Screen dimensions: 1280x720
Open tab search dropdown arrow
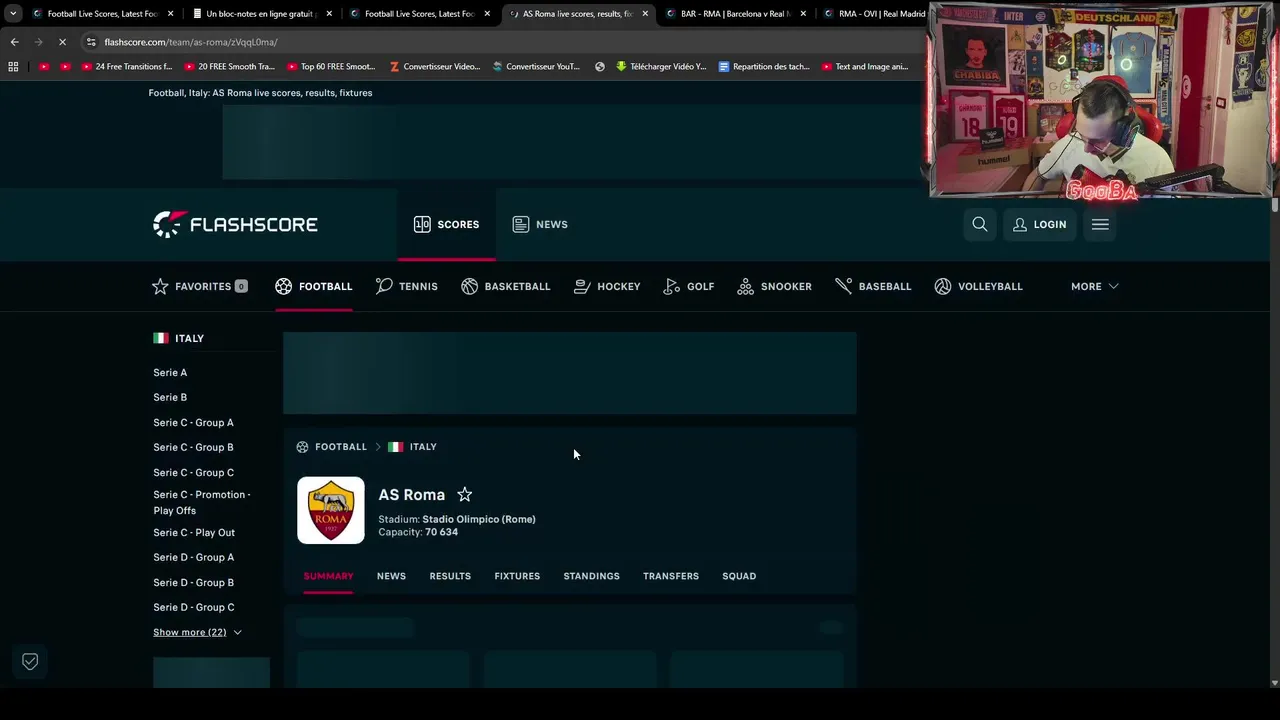(x=12, y=14)
